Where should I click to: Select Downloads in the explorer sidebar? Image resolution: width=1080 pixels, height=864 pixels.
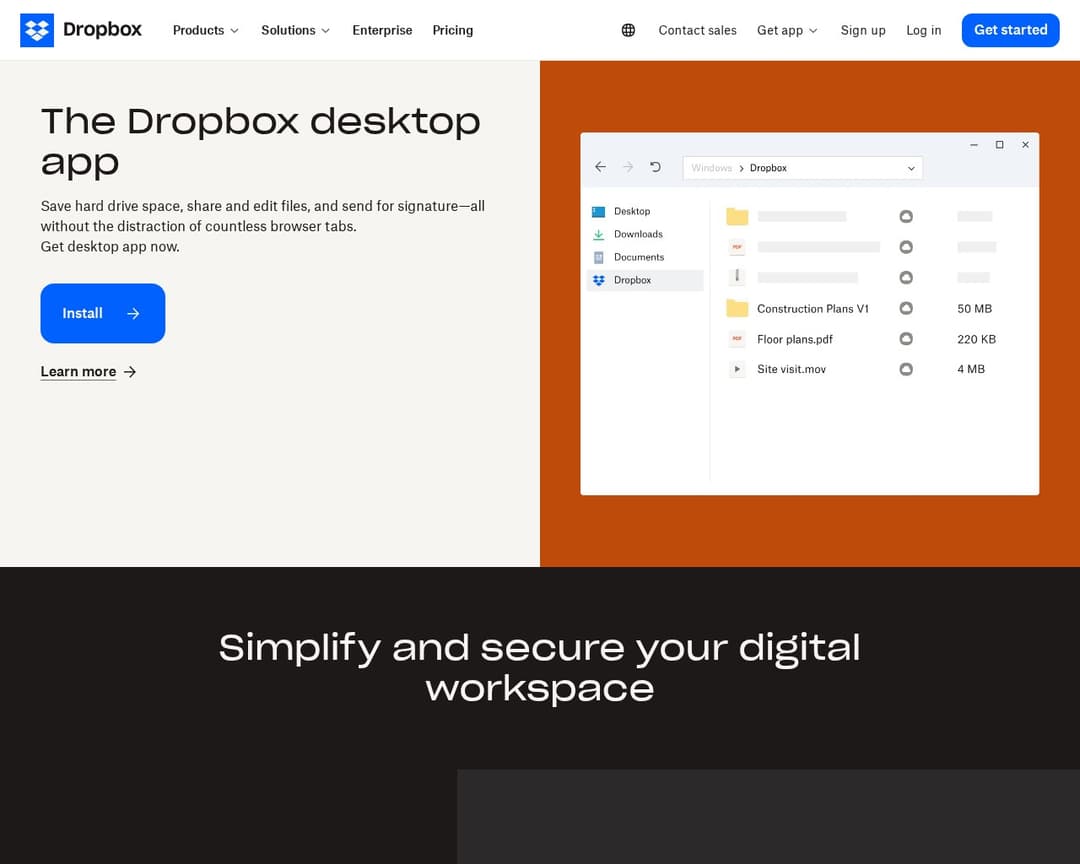click(x=638, y=234)
